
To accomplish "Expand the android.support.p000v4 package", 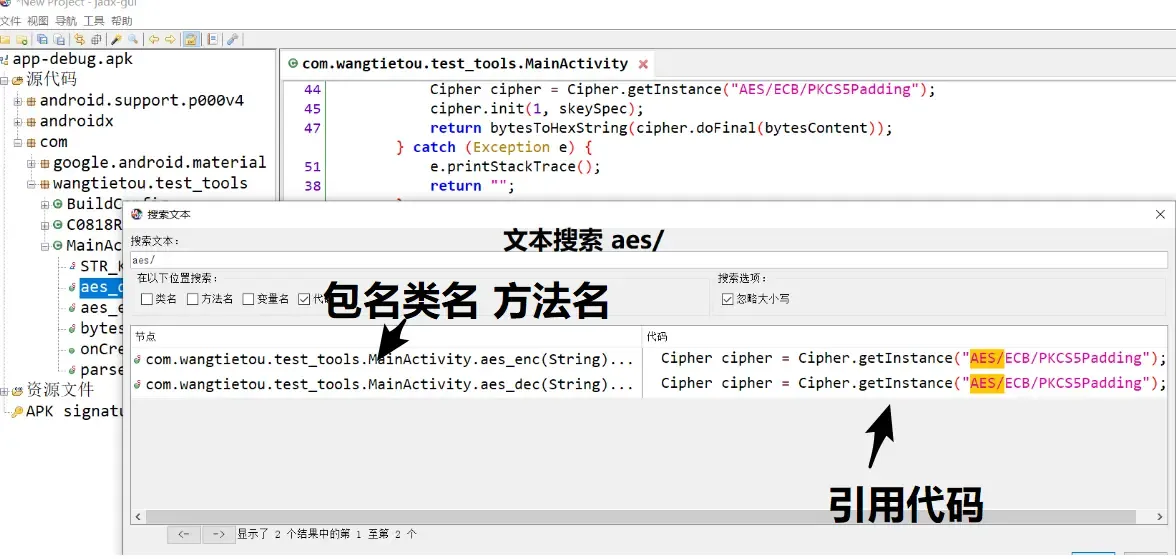I will pos(18,101).
